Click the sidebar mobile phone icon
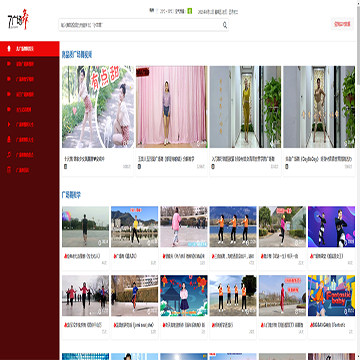The width and height of the screenshot is (360, 360). [9, 170]
